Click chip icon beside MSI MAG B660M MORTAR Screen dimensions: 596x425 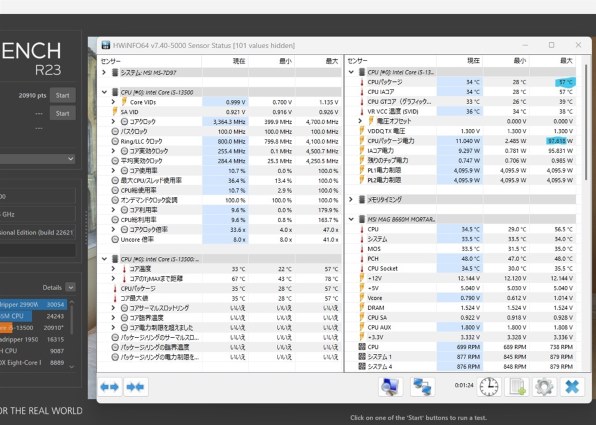362,219
